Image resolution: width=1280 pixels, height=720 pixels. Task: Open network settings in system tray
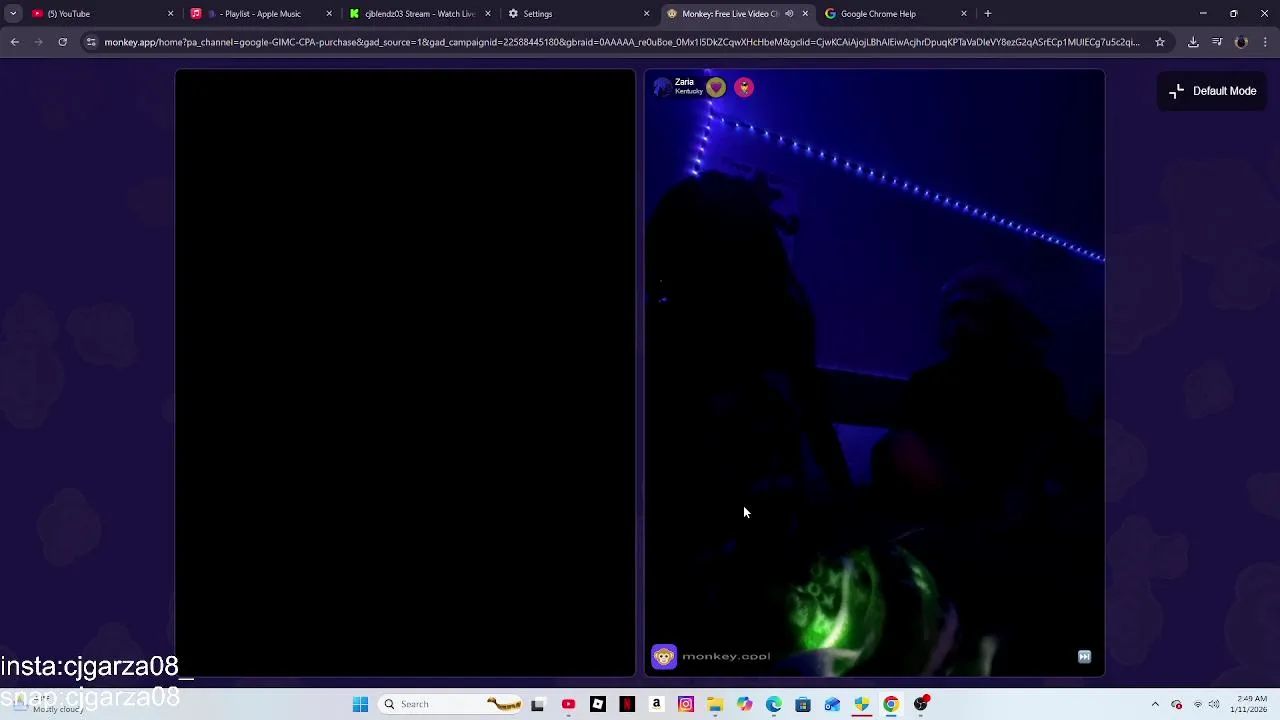click(1198, 704)
